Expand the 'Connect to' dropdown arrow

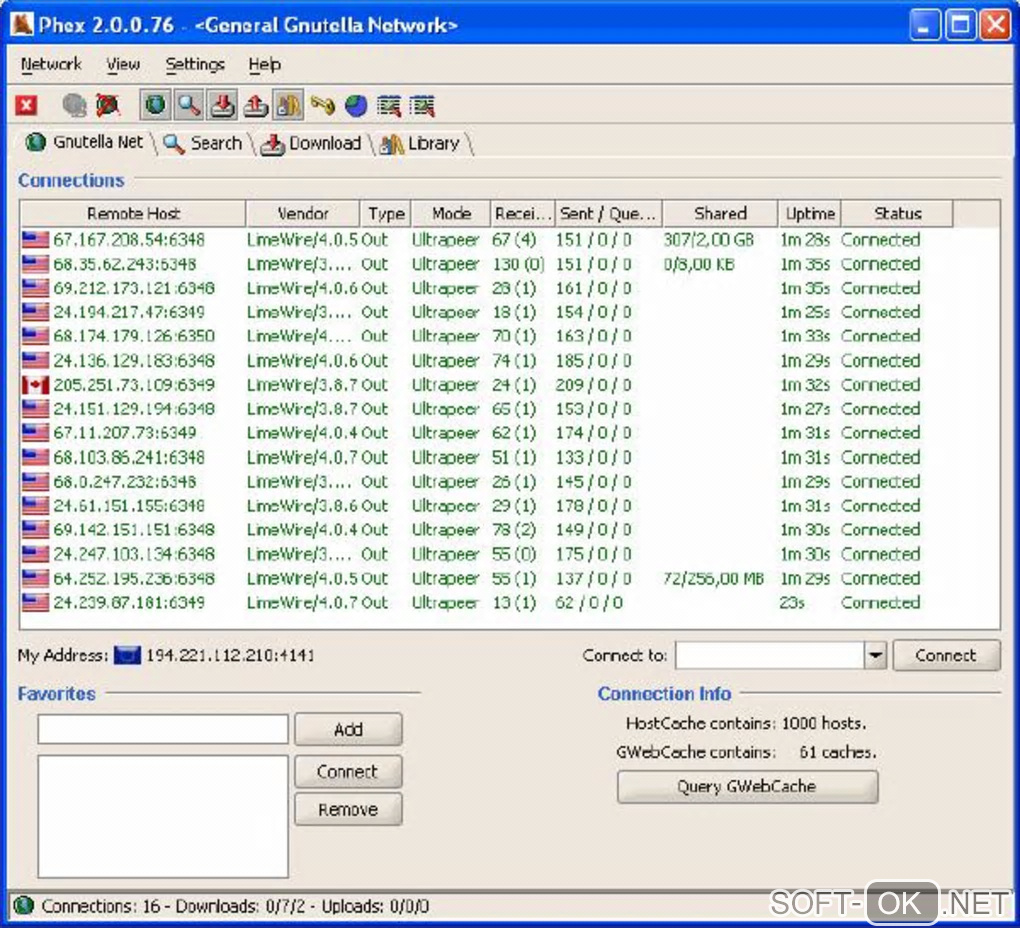875,656
